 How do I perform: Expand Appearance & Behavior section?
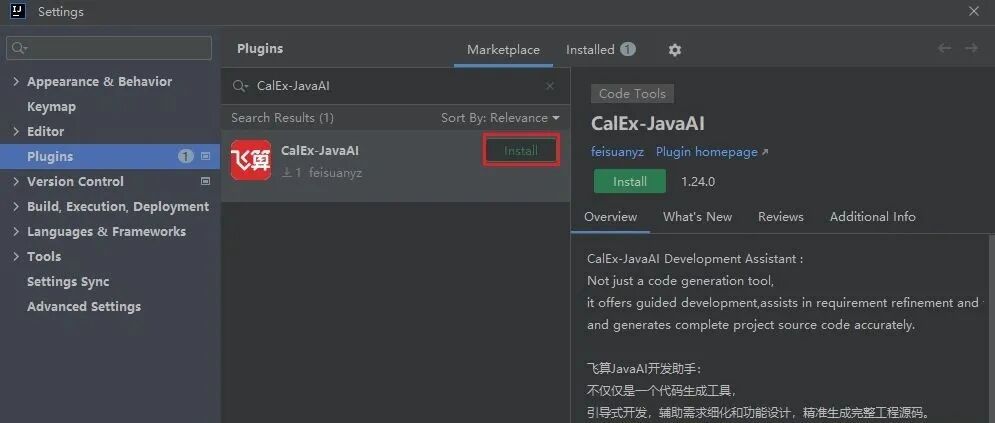[x=16, y=81]
